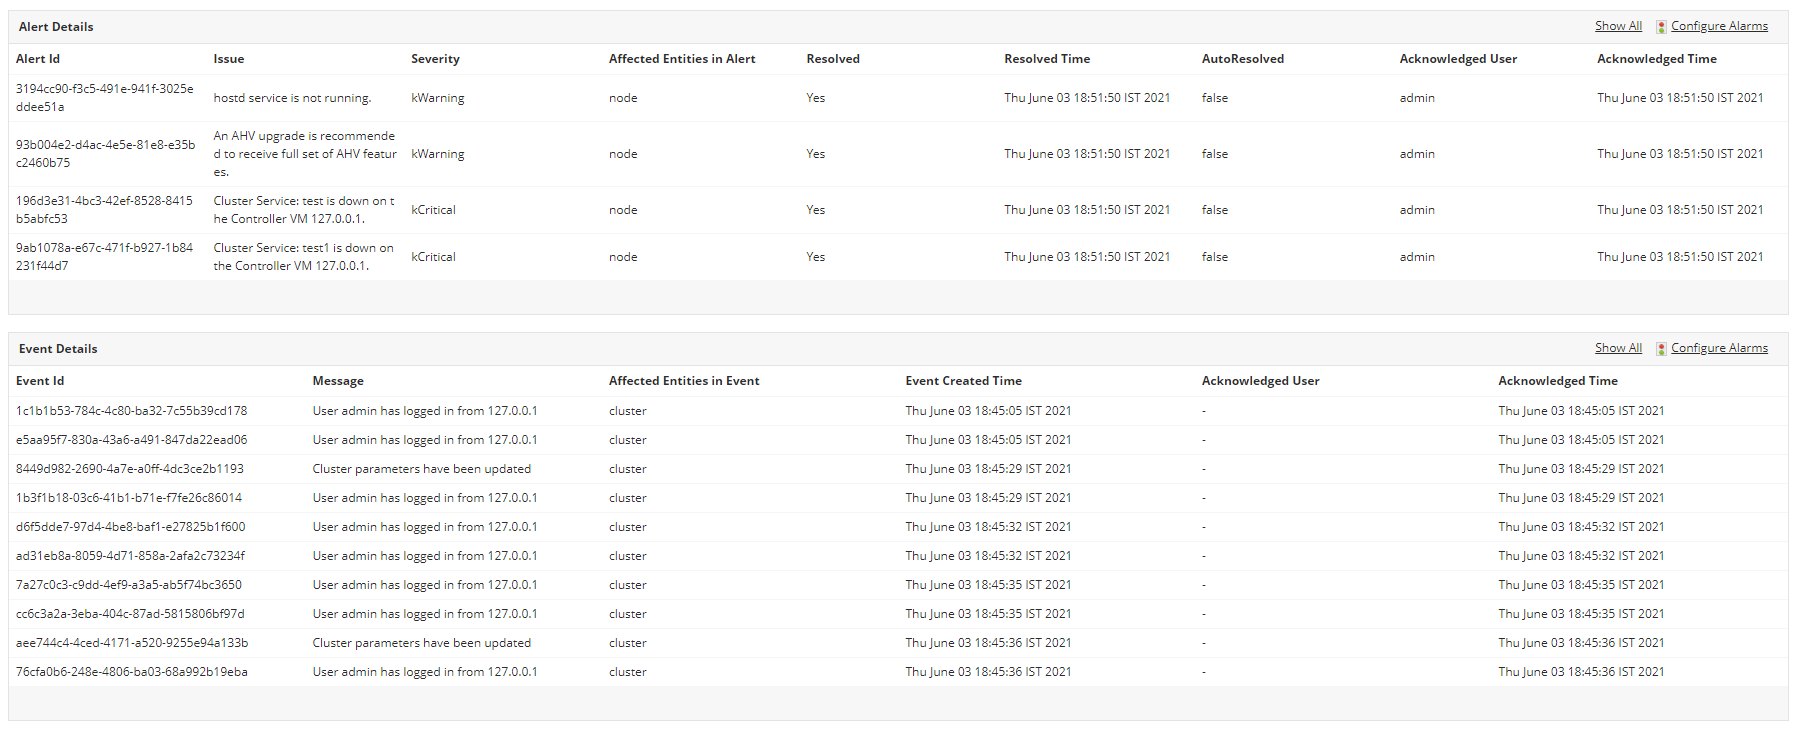Sort alerts by the Severity column header
This screenshot has height=731, width=1806.
(435, 59)
